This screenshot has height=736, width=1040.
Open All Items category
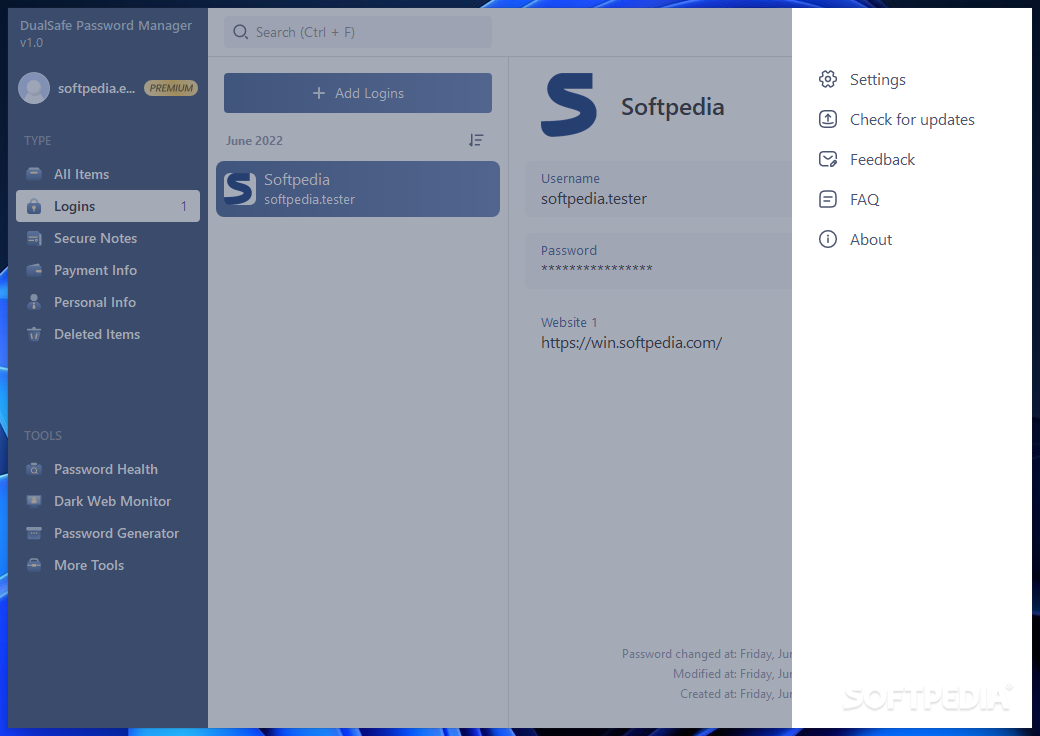[x=107, y=174]
